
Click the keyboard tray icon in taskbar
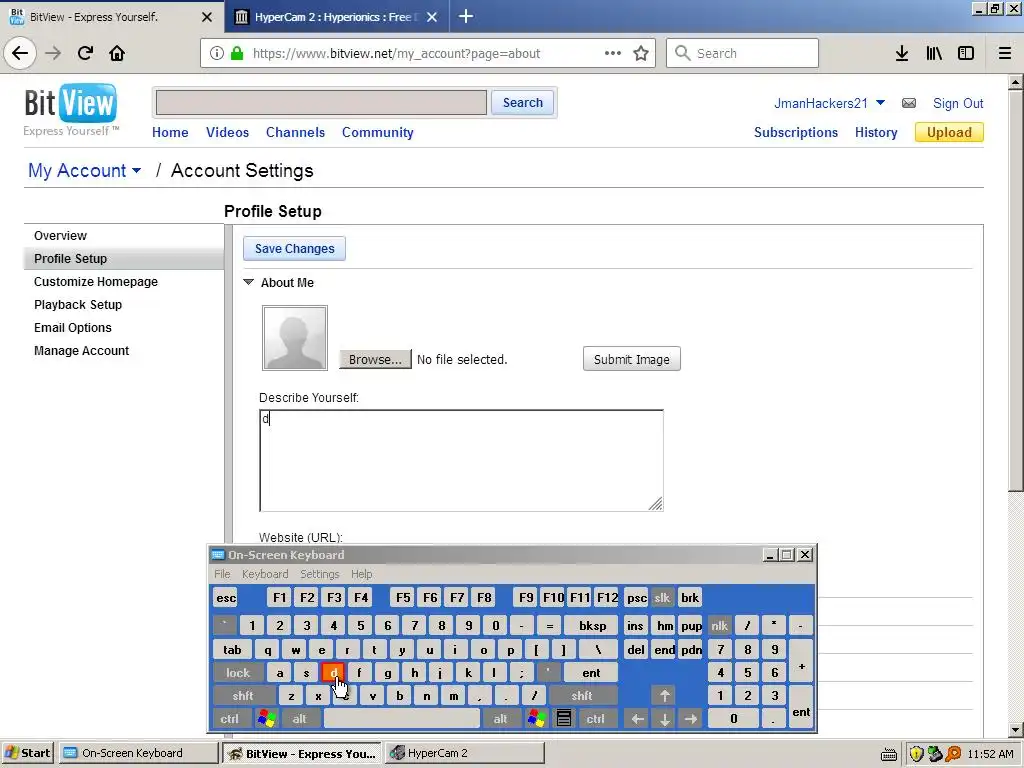889,754
